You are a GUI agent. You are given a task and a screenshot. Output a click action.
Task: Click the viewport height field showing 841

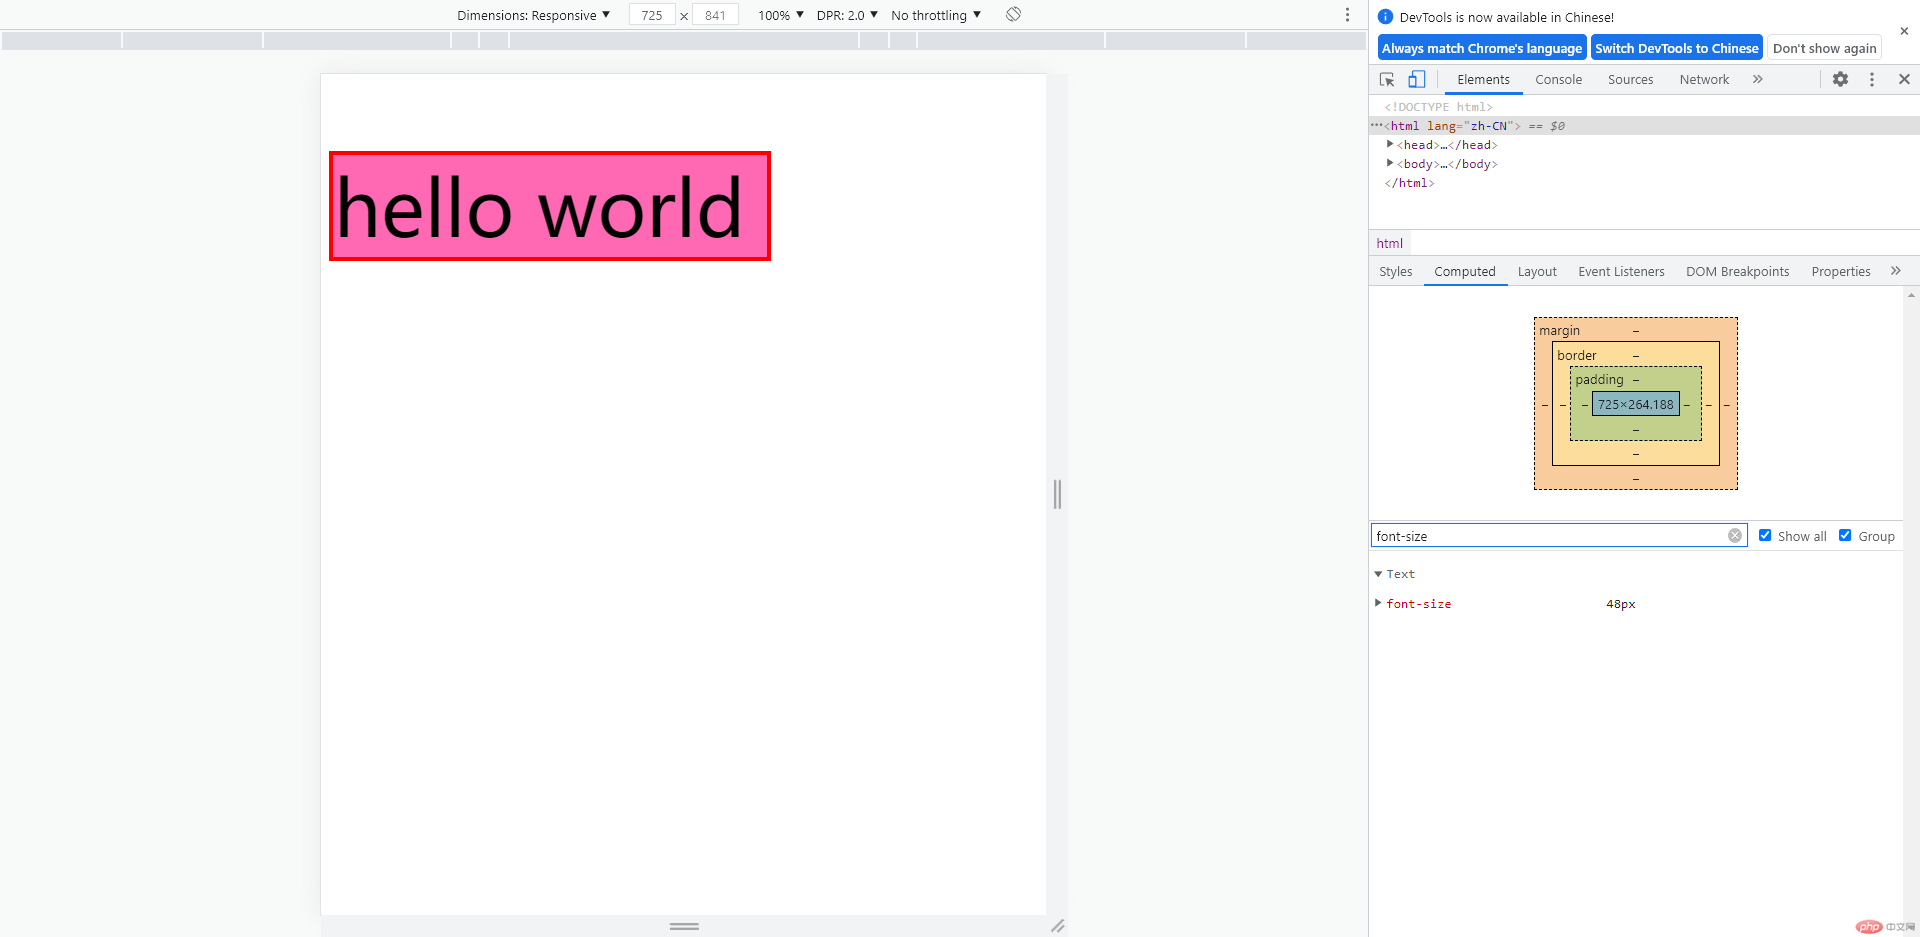[x=715, y=15]
